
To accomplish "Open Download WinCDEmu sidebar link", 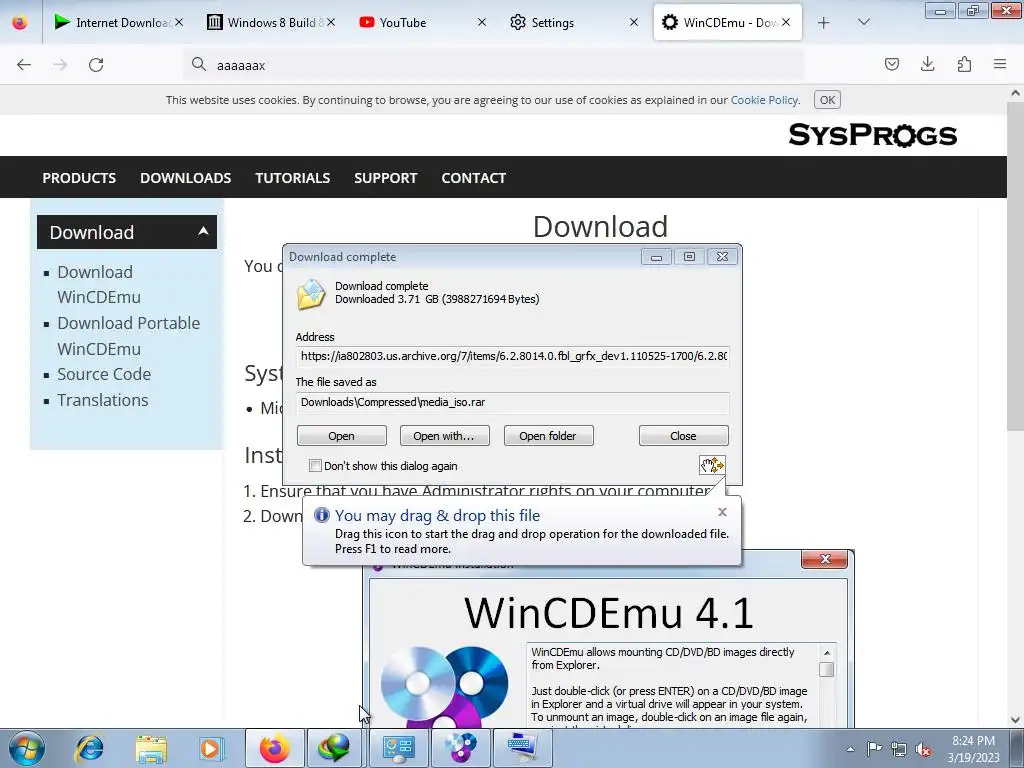I will pos(99,285).
